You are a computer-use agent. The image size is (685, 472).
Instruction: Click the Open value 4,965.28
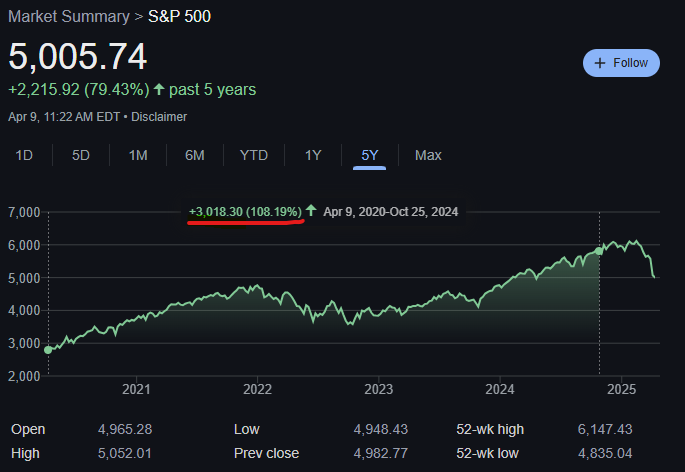(x=125, y=429)
